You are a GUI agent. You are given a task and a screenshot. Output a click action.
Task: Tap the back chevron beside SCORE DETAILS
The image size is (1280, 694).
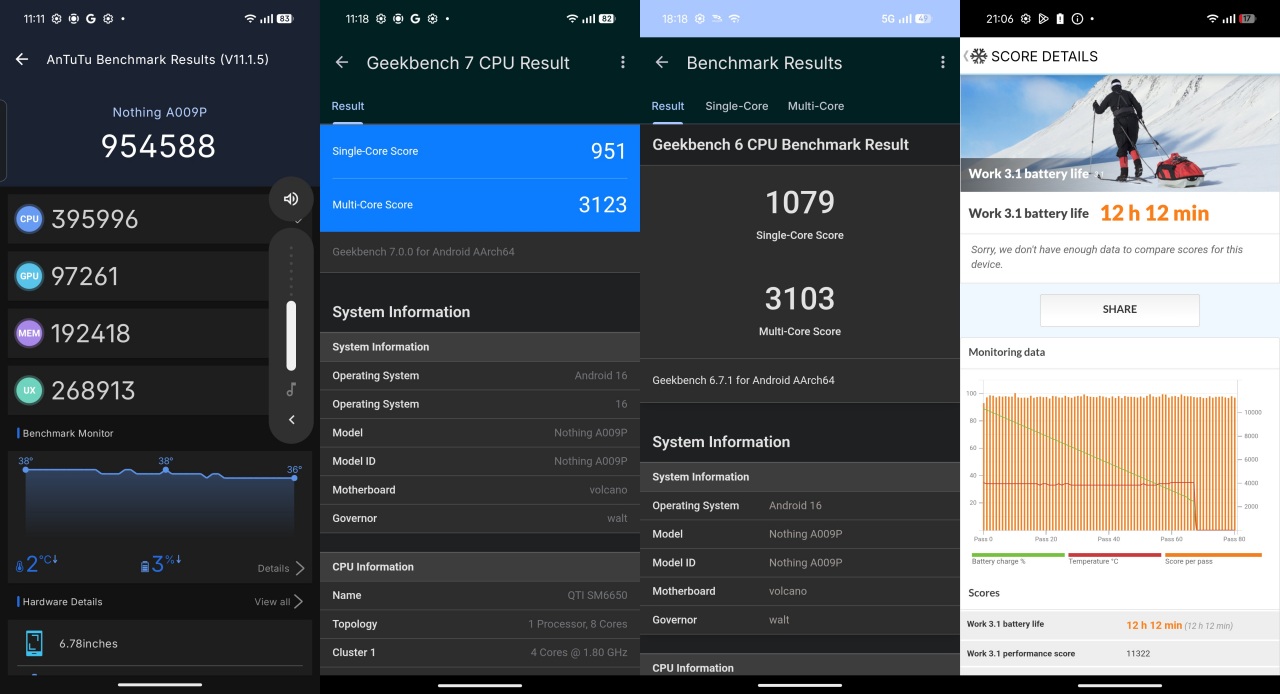965,56
